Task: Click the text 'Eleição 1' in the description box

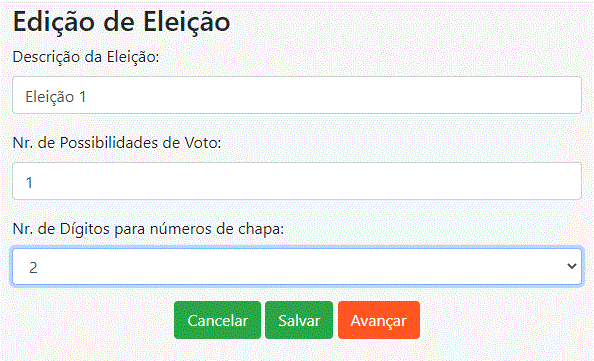Action: pyautogui.click(x=56, y=97)
